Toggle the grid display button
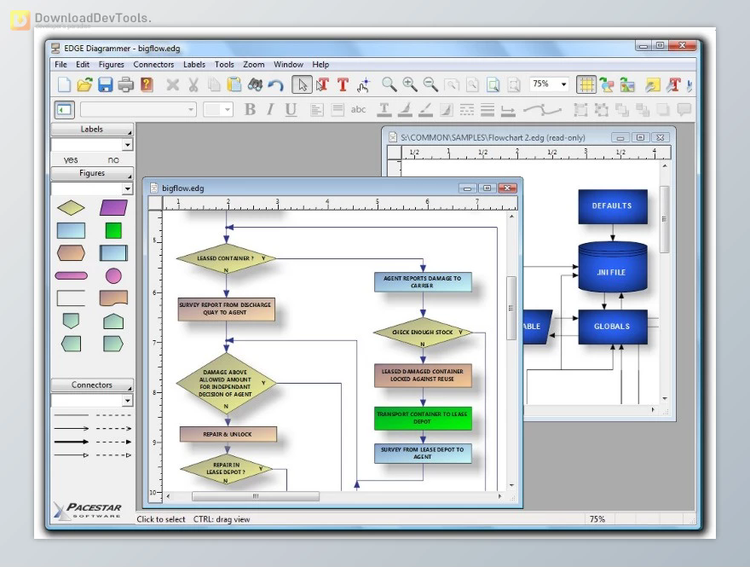Screen dimensions: 750x567 pos(586,85)
